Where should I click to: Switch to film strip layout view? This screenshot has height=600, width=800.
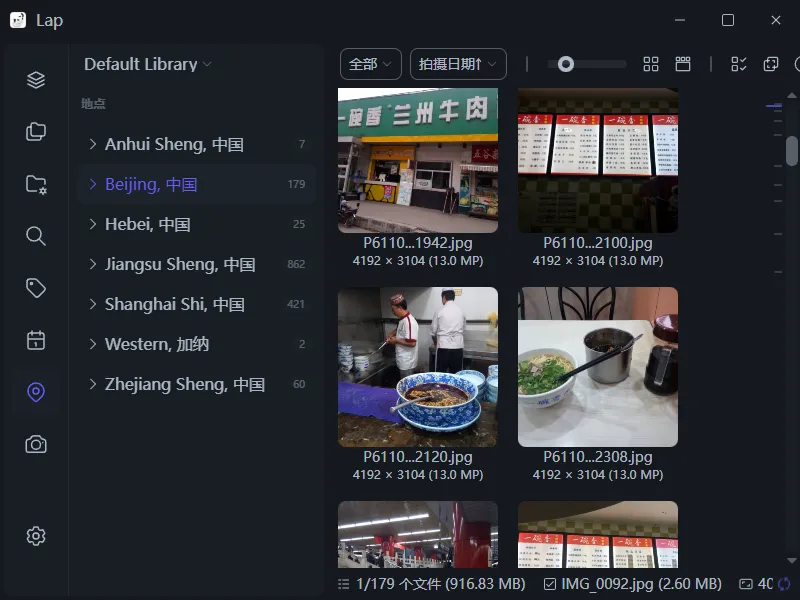683,64
